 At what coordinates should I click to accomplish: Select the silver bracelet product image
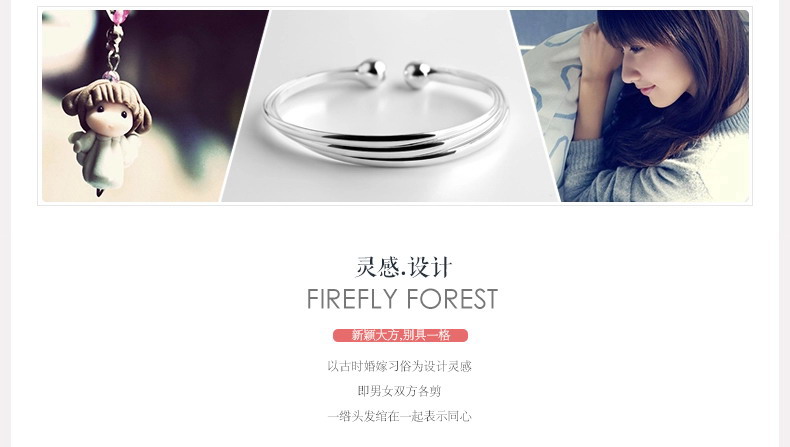point(390,106)
